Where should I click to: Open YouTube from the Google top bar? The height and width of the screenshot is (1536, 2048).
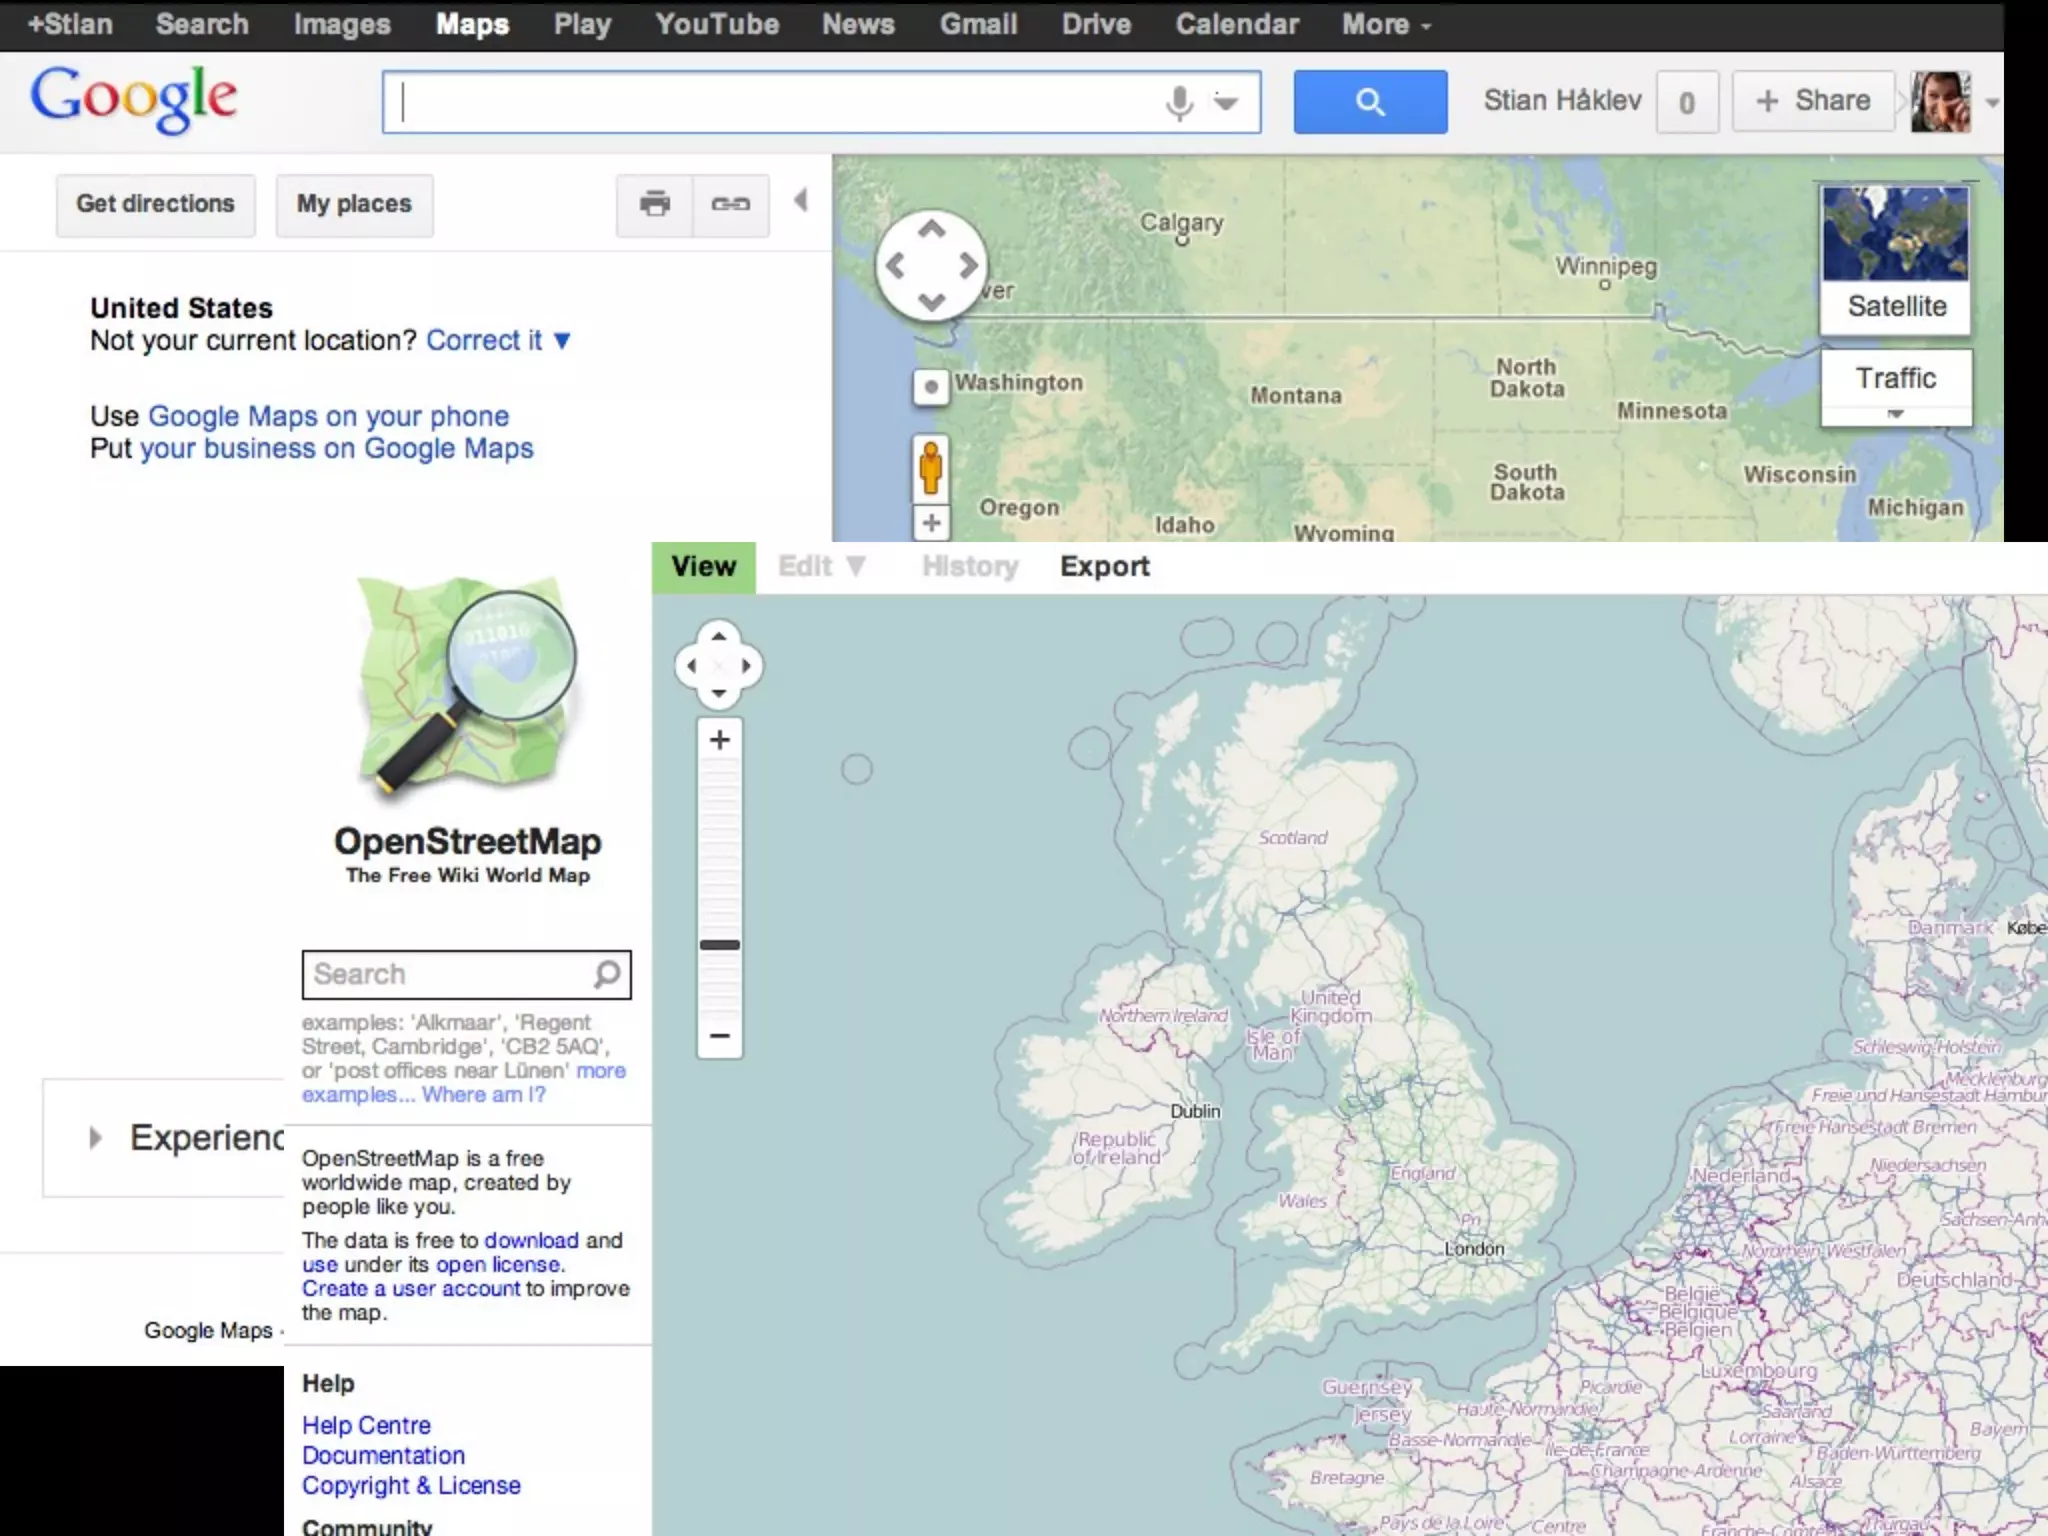pyautogui.click(x=716, y=25)
